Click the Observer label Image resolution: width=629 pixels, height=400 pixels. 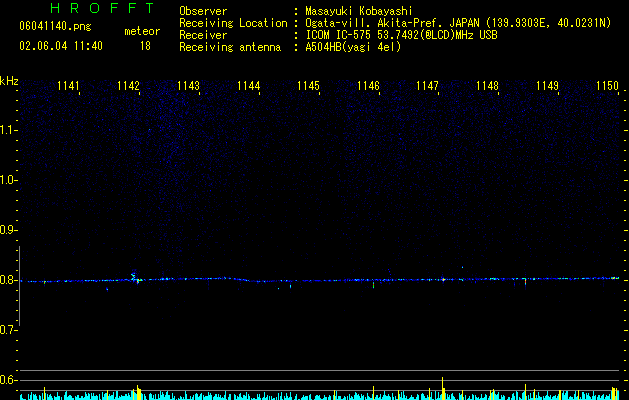[203, 11]
